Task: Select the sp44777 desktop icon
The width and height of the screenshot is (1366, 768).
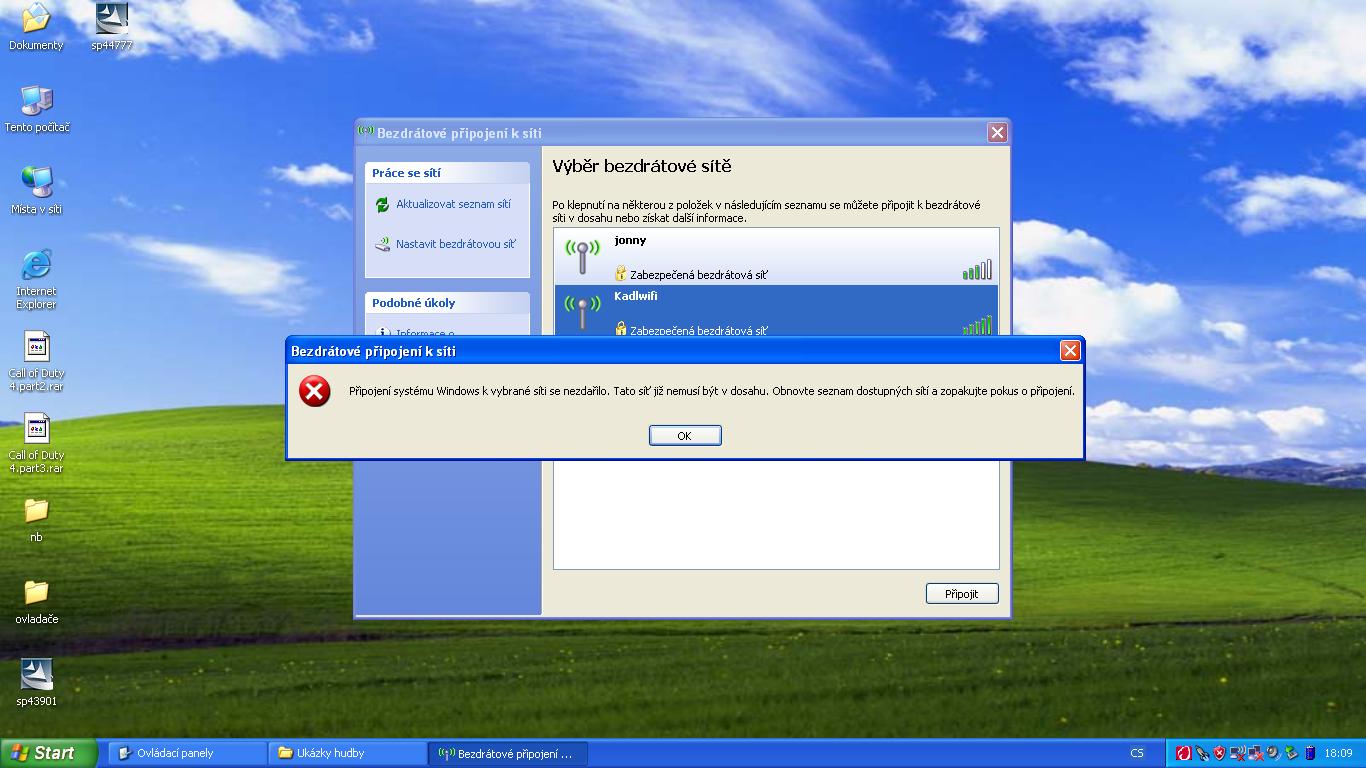Action: click(112, 27)
